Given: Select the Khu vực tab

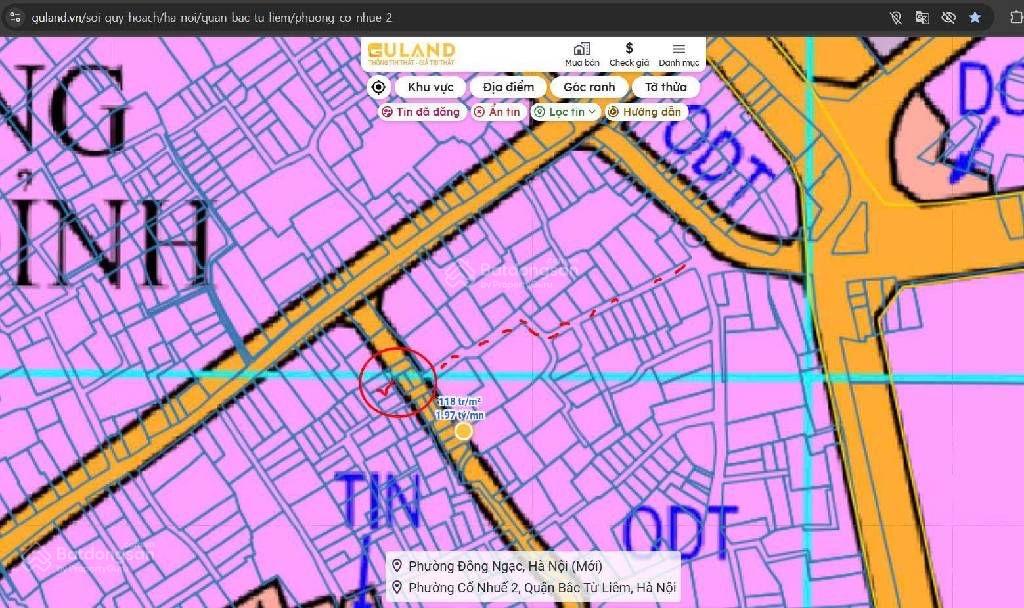Looking at the screenshot, I should click(430, 87).
